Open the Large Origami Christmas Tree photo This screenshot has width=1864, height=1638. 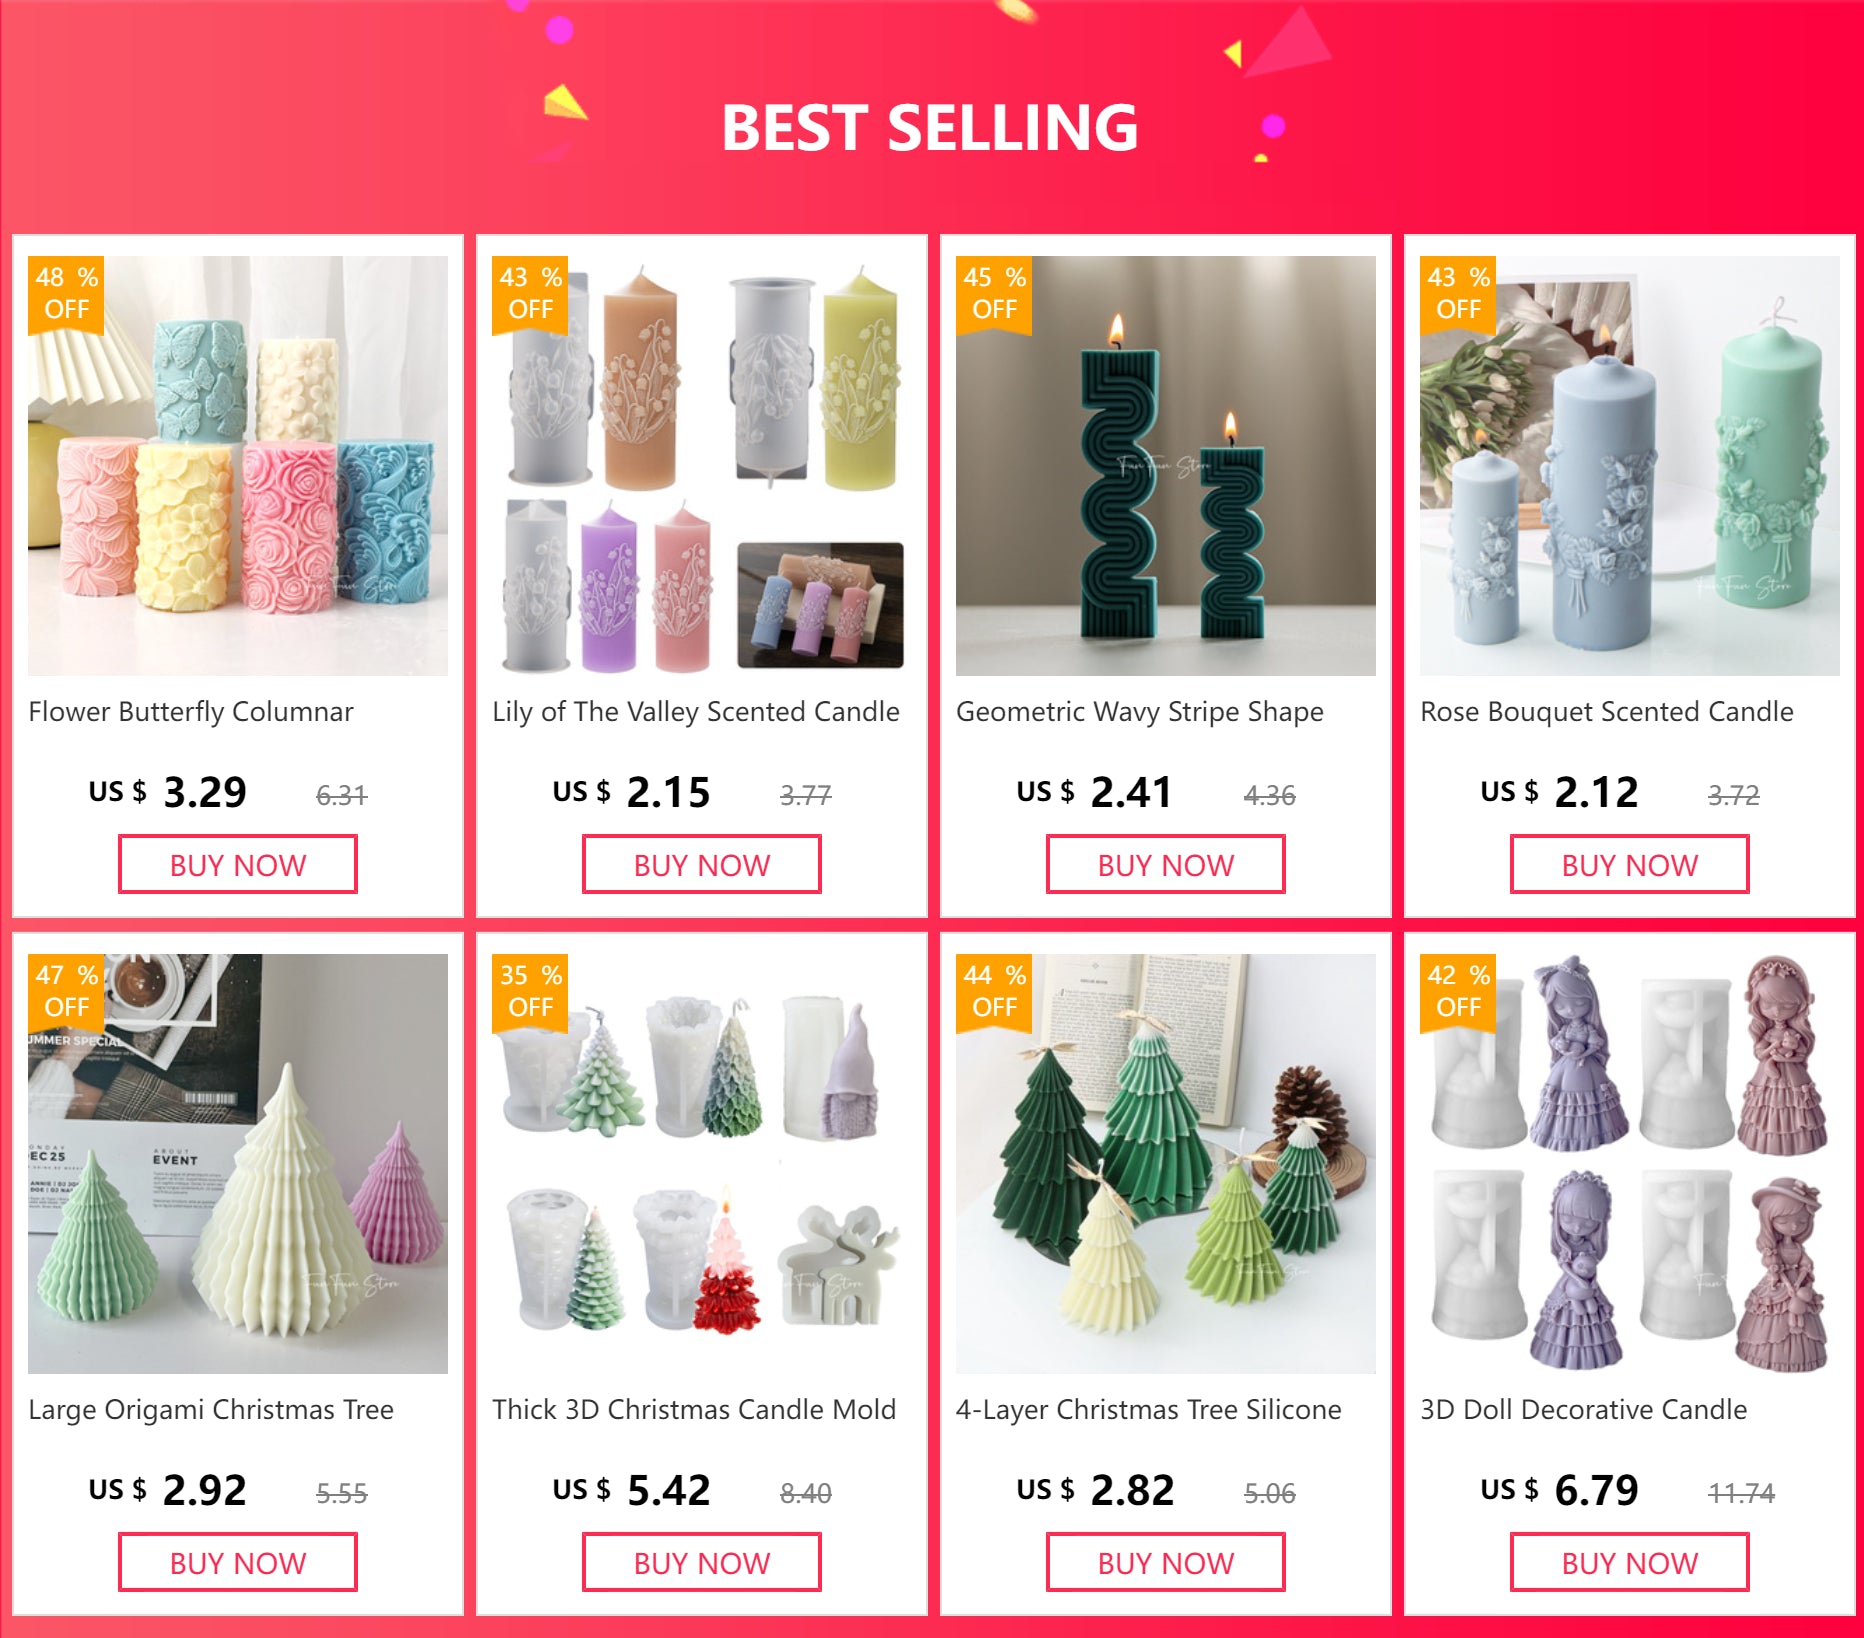pyautogui.click(x=238, y=1164)
